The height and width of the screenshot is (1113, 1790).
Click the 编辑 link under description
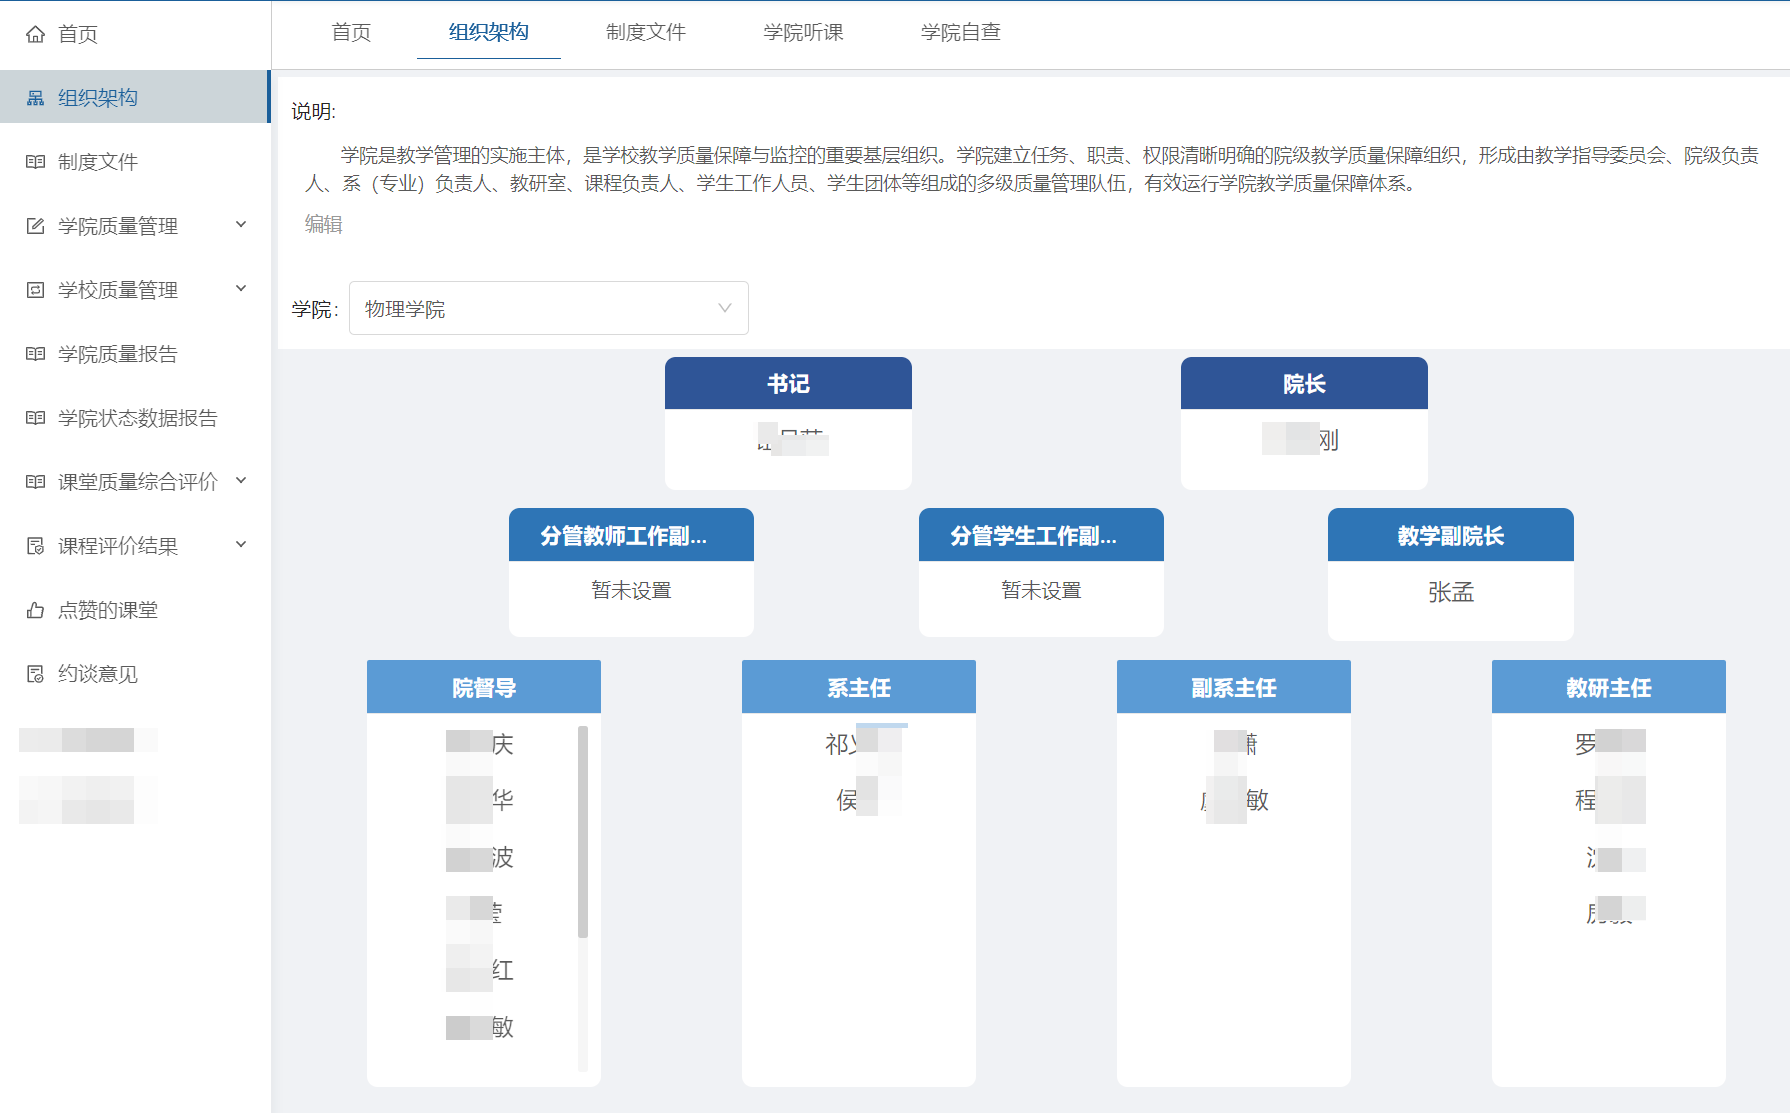point(323,224)
